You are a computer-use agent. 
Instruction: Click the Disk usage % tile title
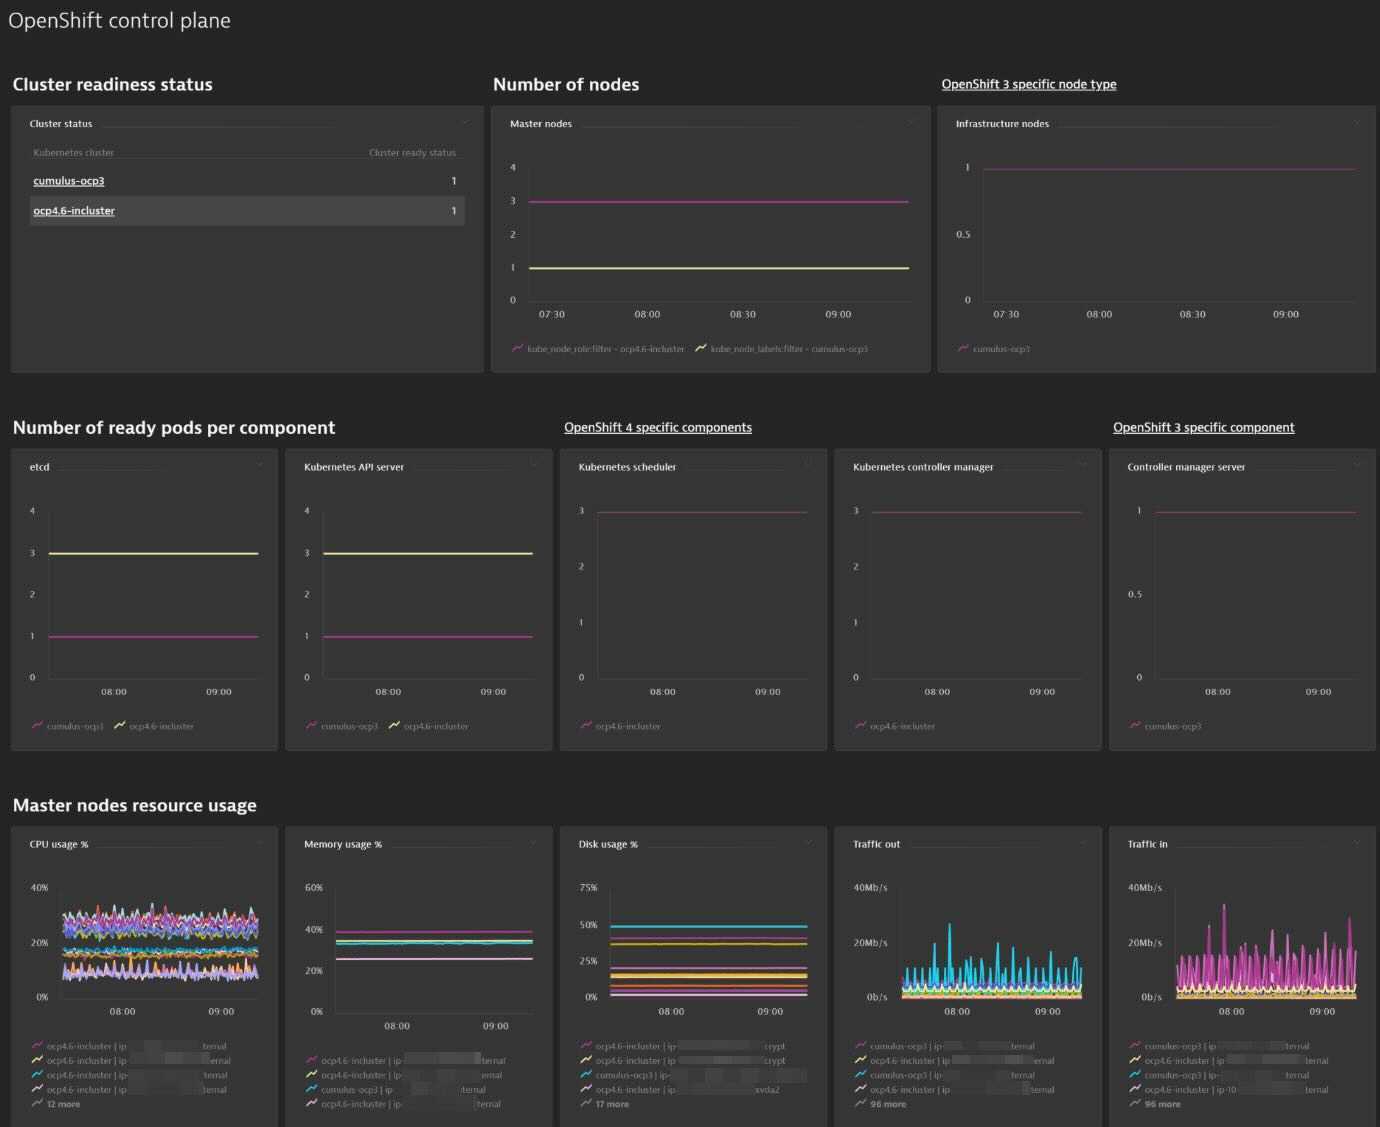(608, 844)
